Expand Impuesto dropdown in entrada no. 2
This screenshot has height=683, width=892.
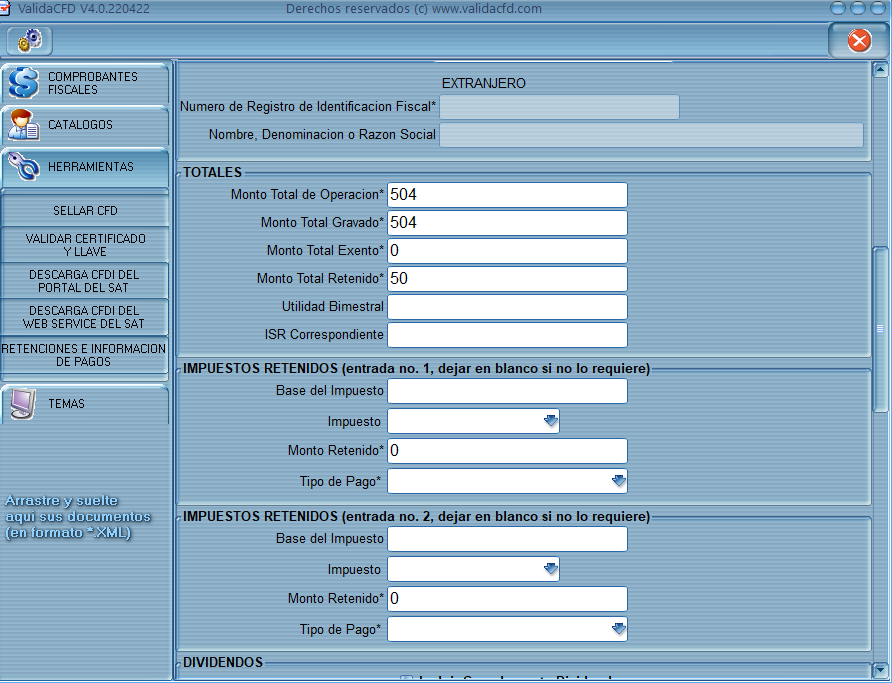coord(550,569)
